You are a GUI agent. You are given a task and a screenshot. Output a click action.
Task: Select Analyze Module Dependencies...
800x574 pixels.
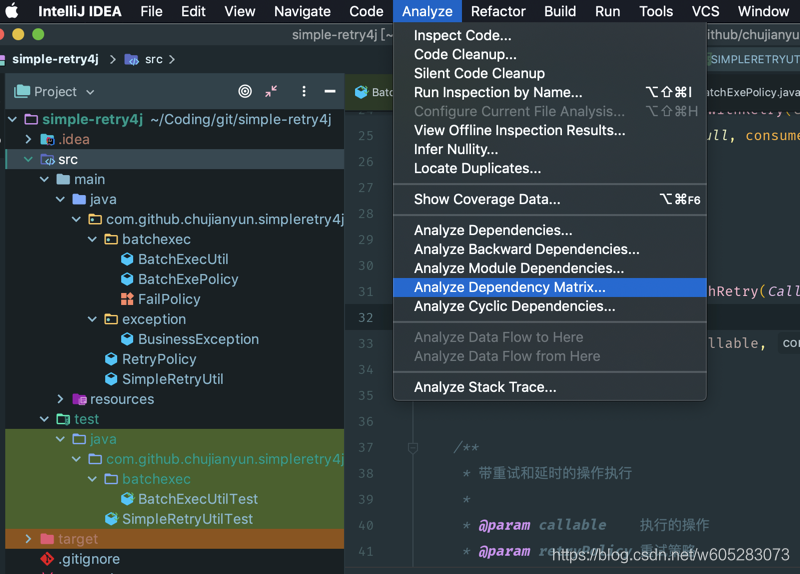click(549, 268)
